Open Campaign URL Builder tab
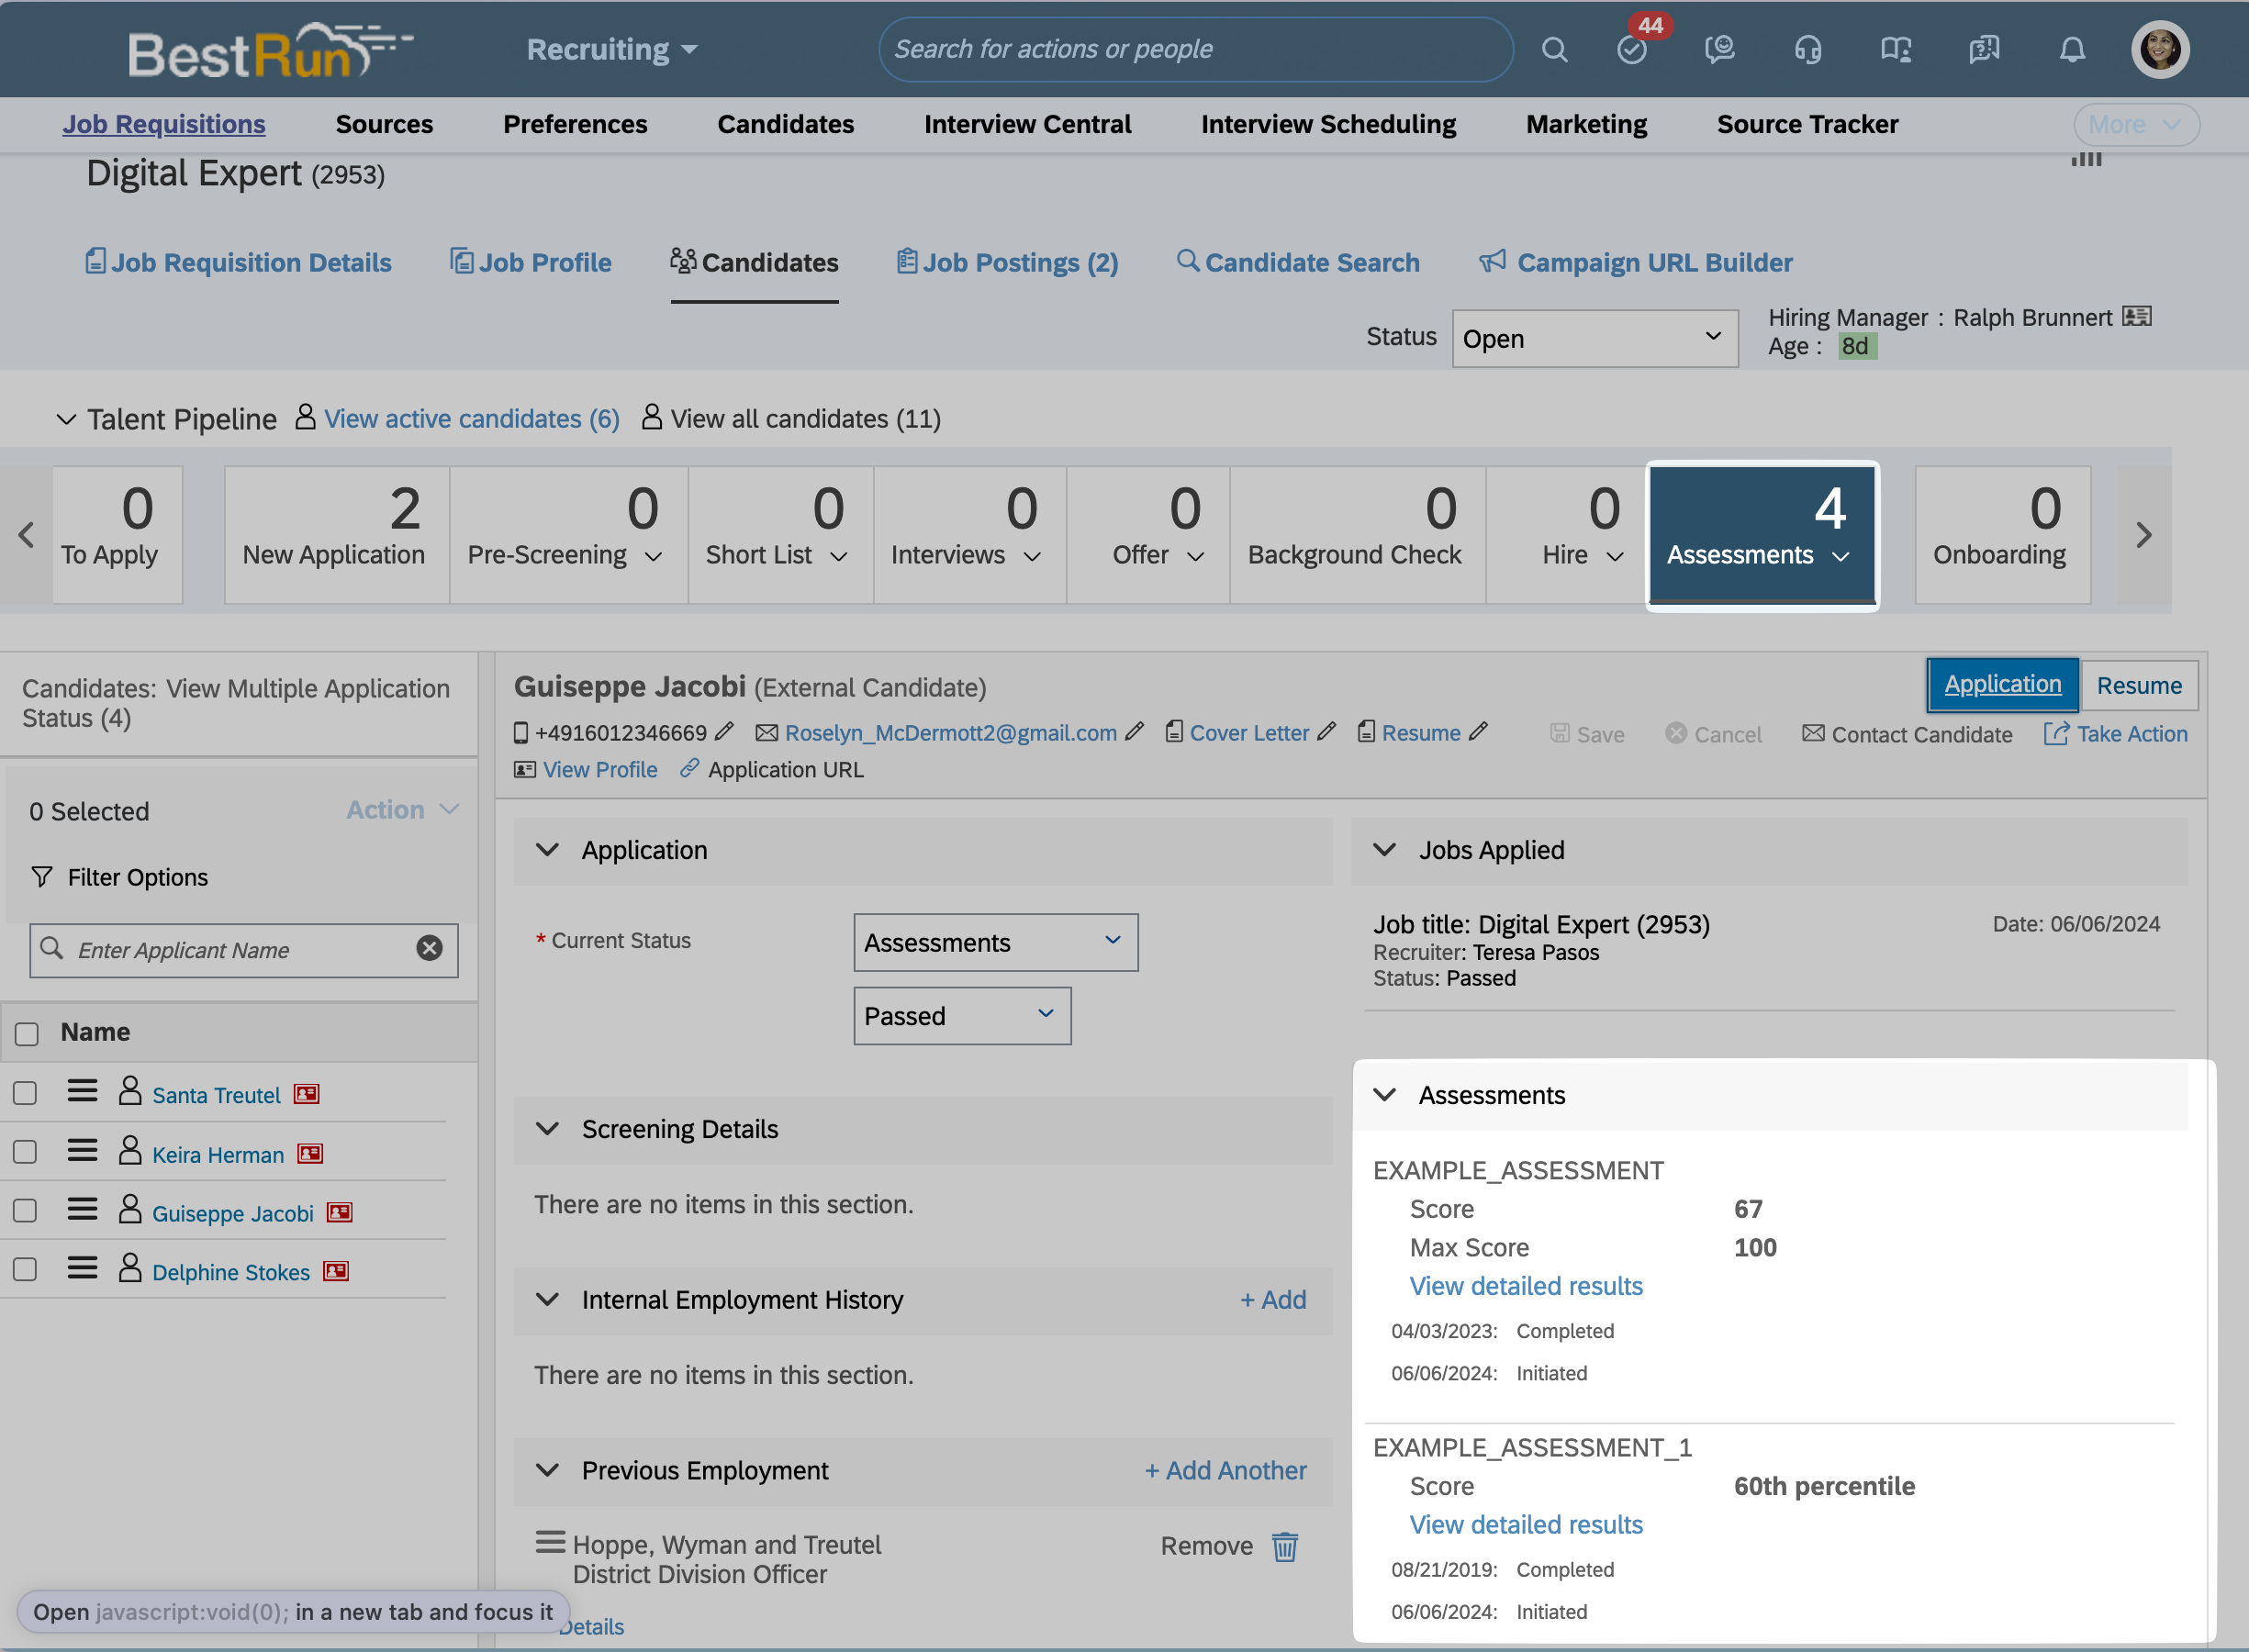The height and width of the screenshot is (1652, 2249). (x=1636, y=262)
